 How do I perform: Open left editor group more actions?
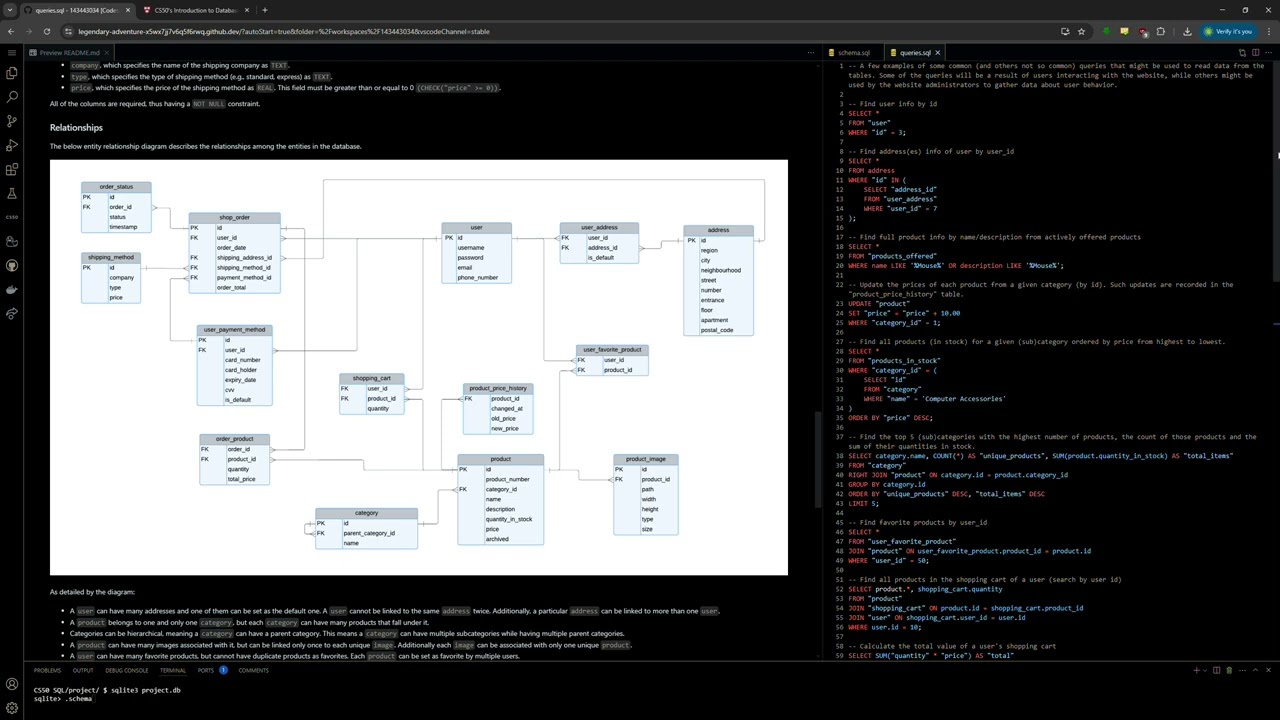(812, 52)
